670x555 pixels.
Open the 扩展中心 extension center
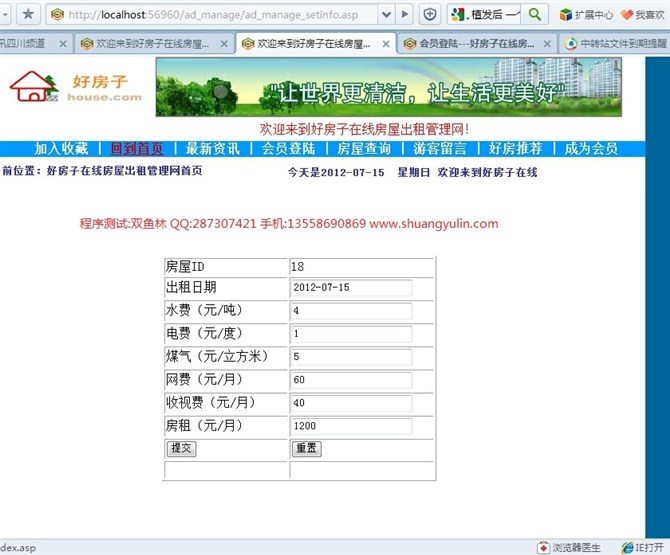586,15
